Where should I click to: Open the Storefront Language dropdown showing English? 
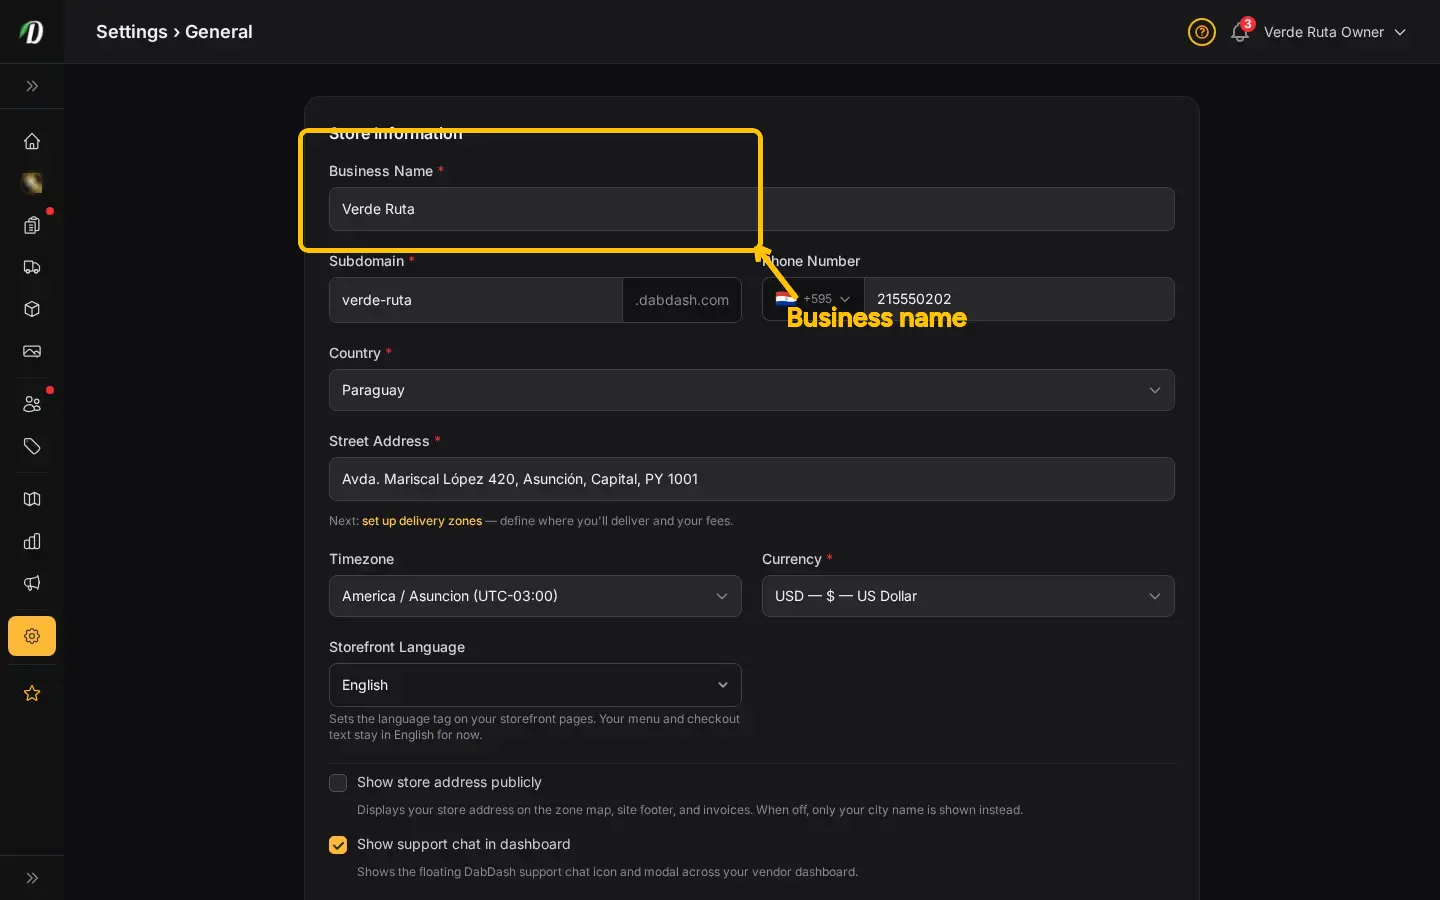(x=535, y=685)
